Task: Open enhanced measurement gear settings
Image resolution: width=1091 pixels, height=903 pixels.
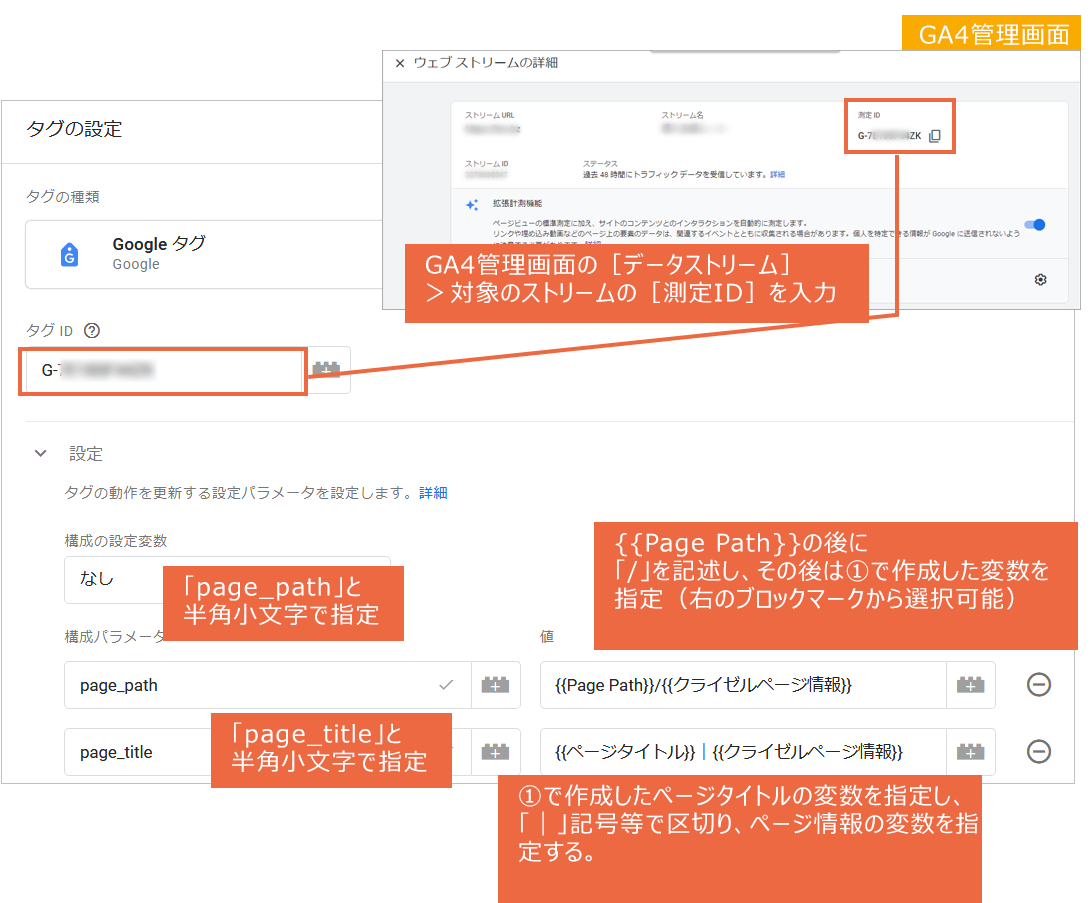Action: click(1040, 280)
